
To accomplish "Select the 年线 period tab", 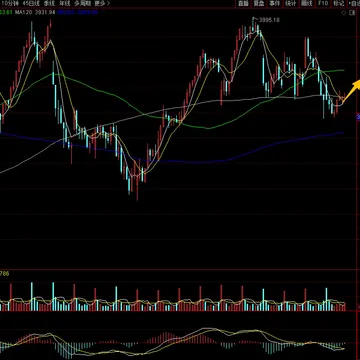I will pos(63,3).
